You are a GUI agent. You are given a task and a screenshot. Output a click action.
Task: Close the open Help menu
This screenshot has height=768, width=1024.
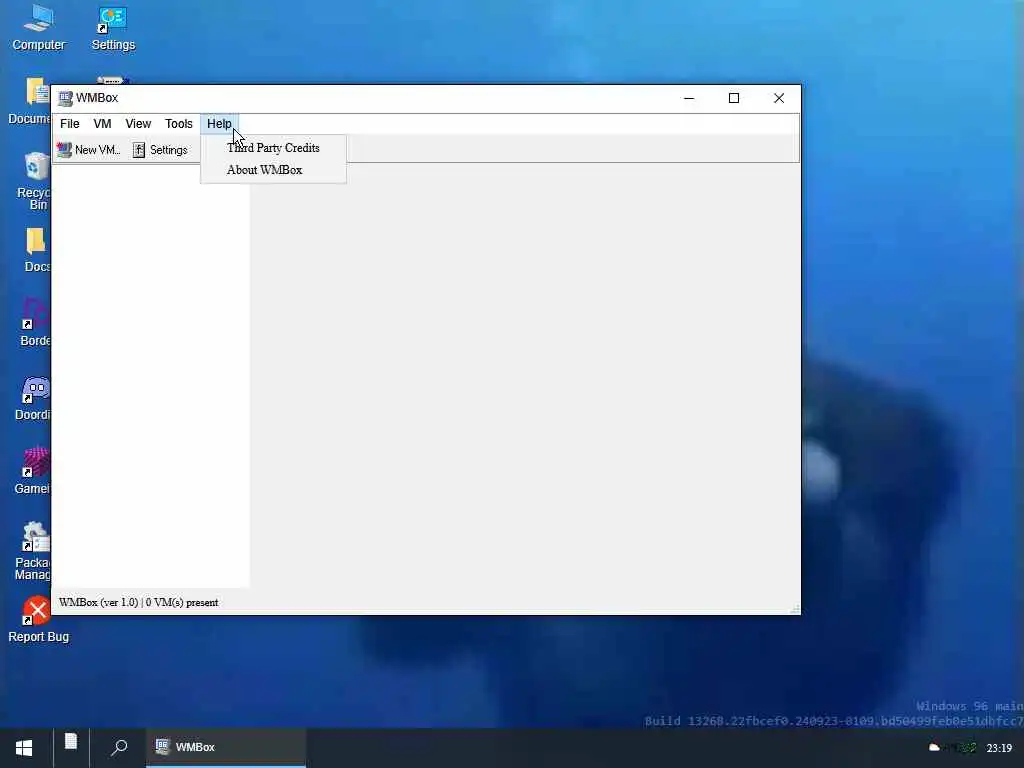[219, 123]
